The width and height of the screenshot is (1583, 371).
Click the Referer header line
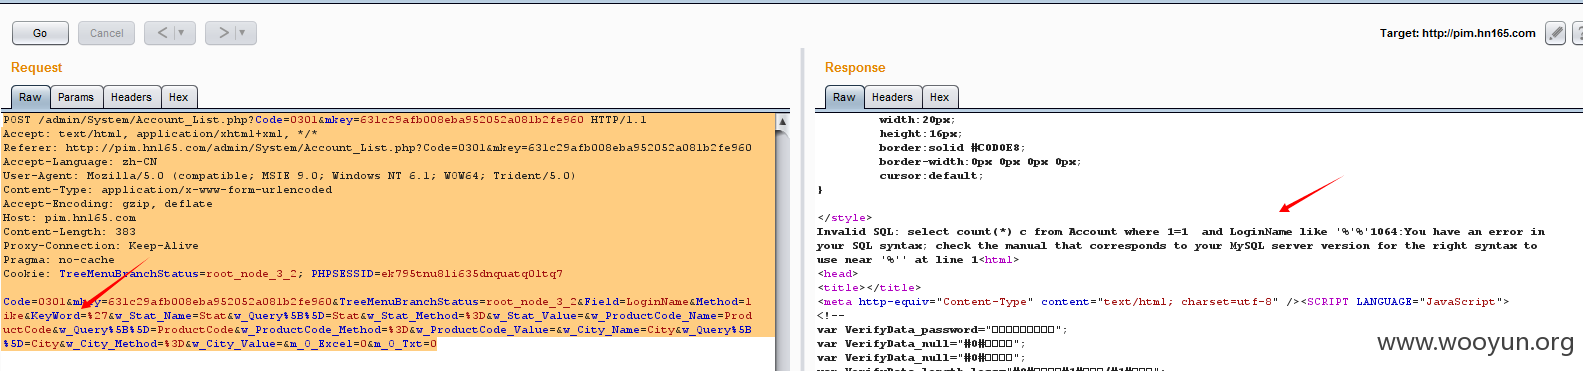click(x=377, y=148)
